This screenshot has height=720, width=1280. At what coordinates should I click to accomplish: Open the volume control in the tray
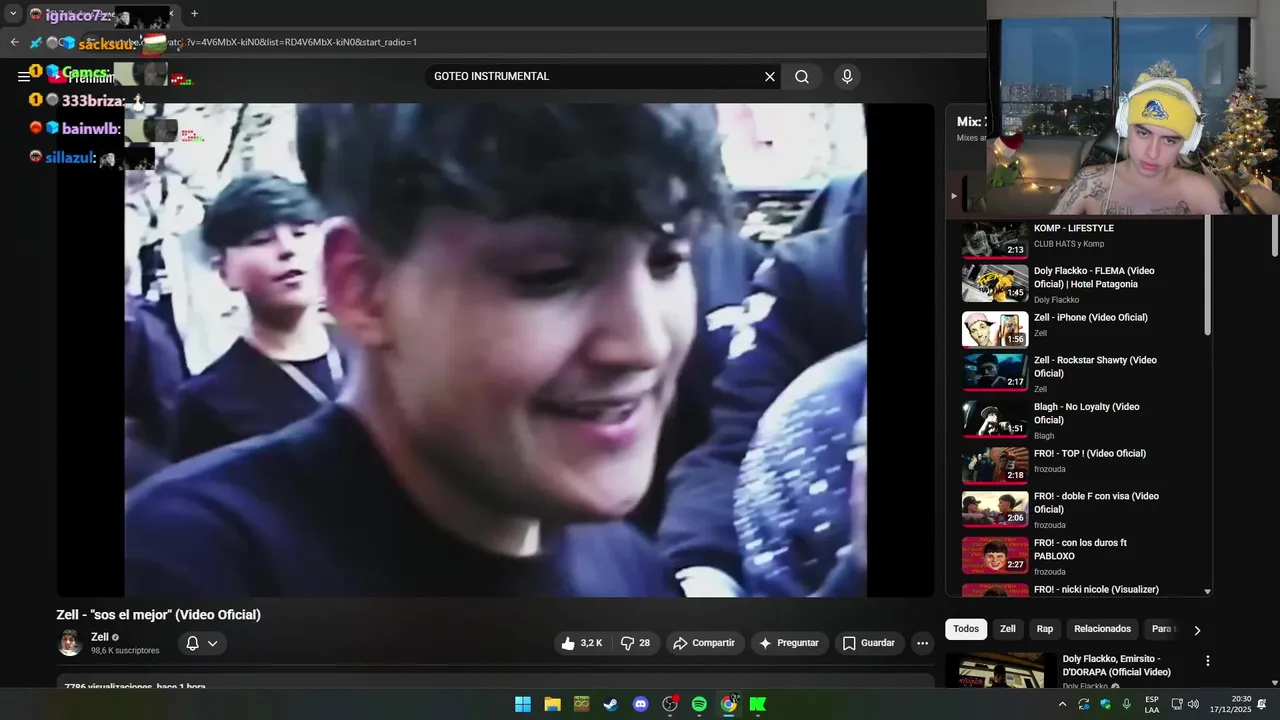(1193, 704)
